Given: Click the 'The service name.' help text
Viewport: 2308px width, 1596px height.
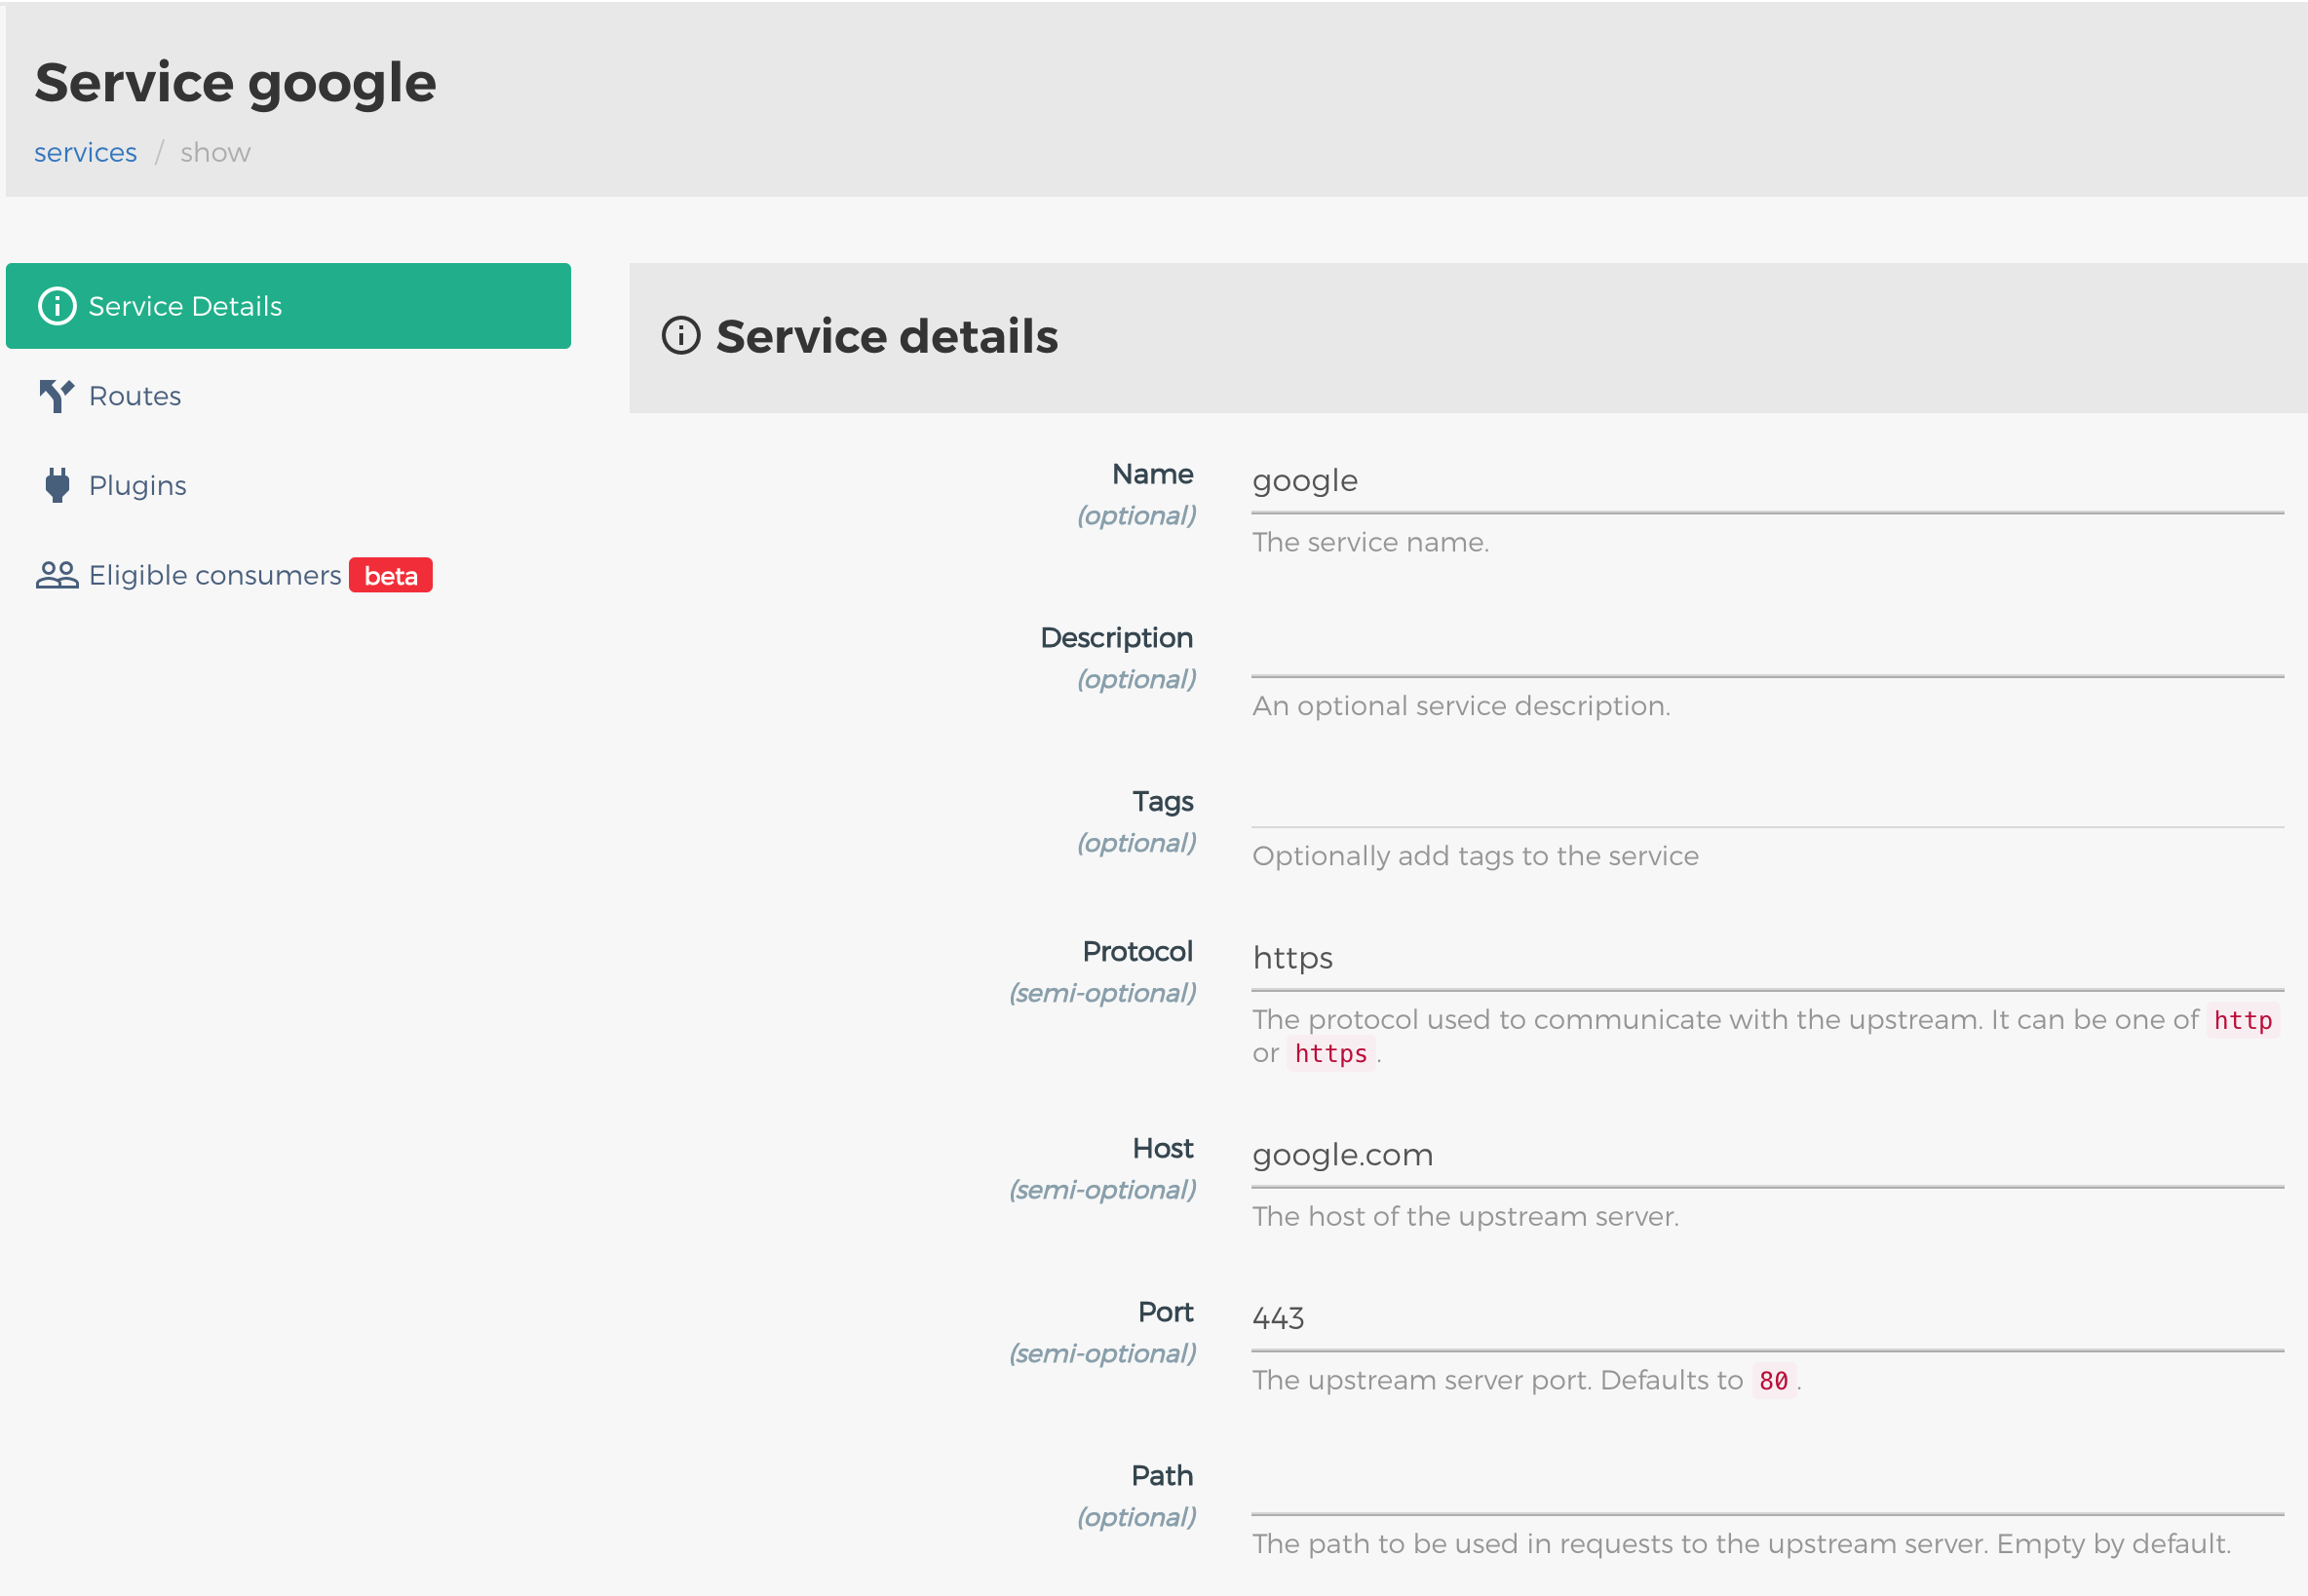Looking at the screenshot, I should pyautogui.click(x=1370, y=542).
